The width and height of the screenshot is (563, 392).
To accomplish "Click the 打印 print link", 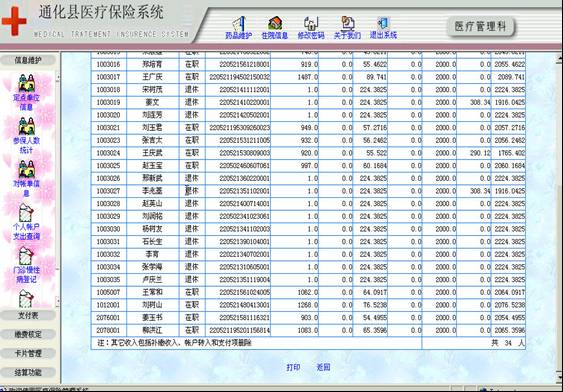I will click(293, 367).
